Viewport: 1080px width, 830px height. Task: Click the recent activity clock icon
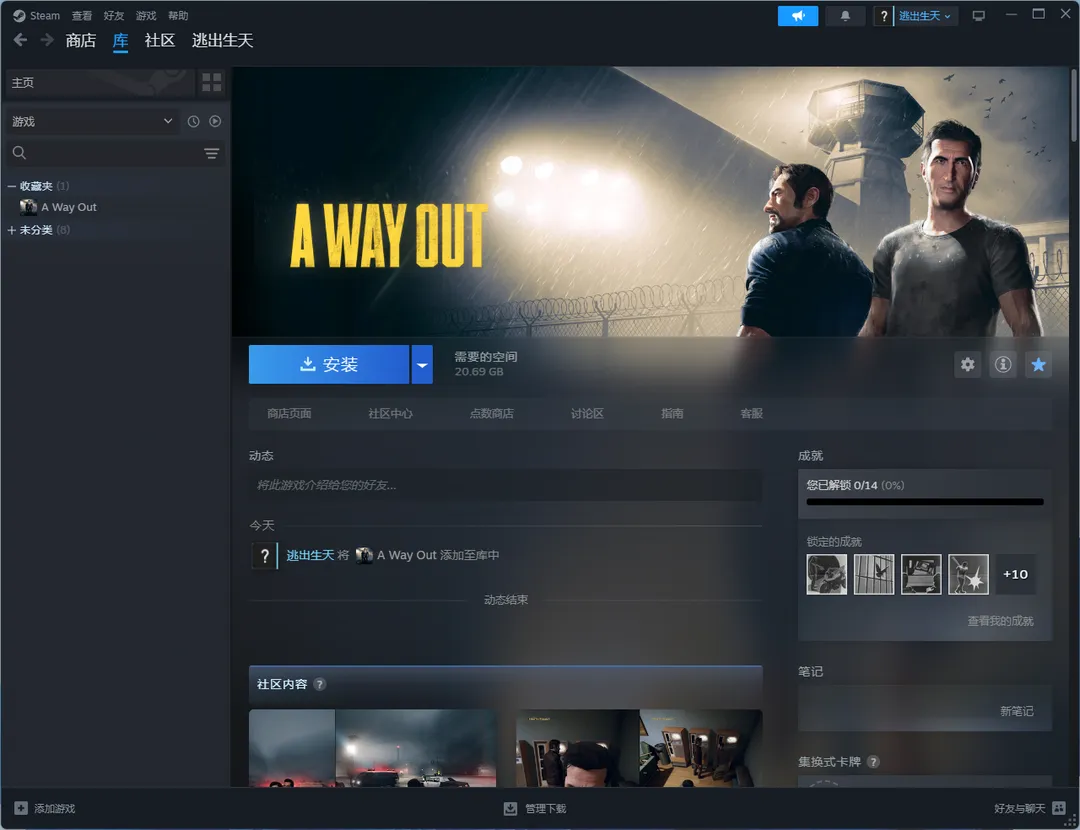tap(194, 121)
